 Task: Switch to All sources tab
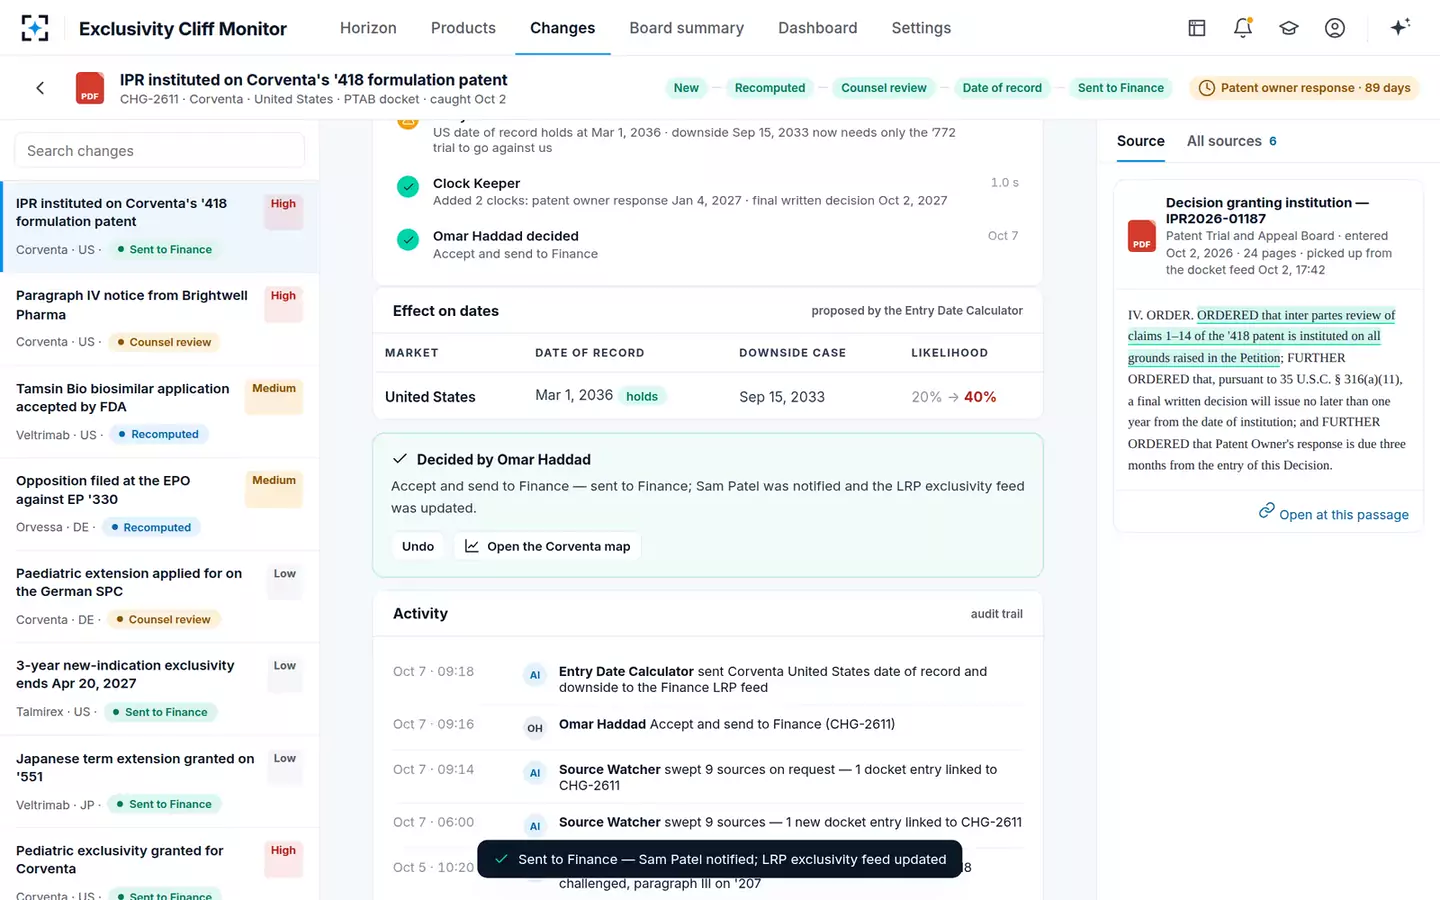click(x=1232, y=141)
